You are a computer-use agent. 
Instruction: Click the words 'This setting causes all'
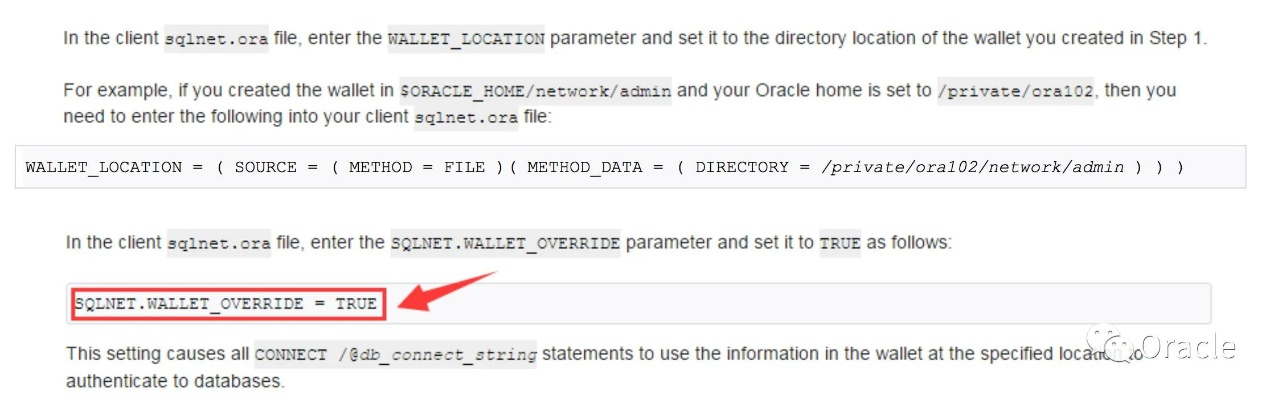157,354
